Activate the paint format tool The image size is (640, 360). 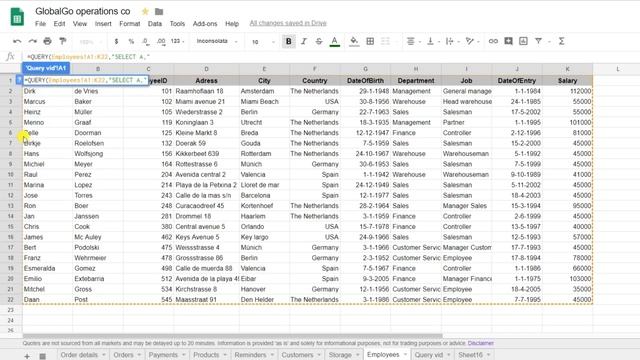tap(62, 41)
